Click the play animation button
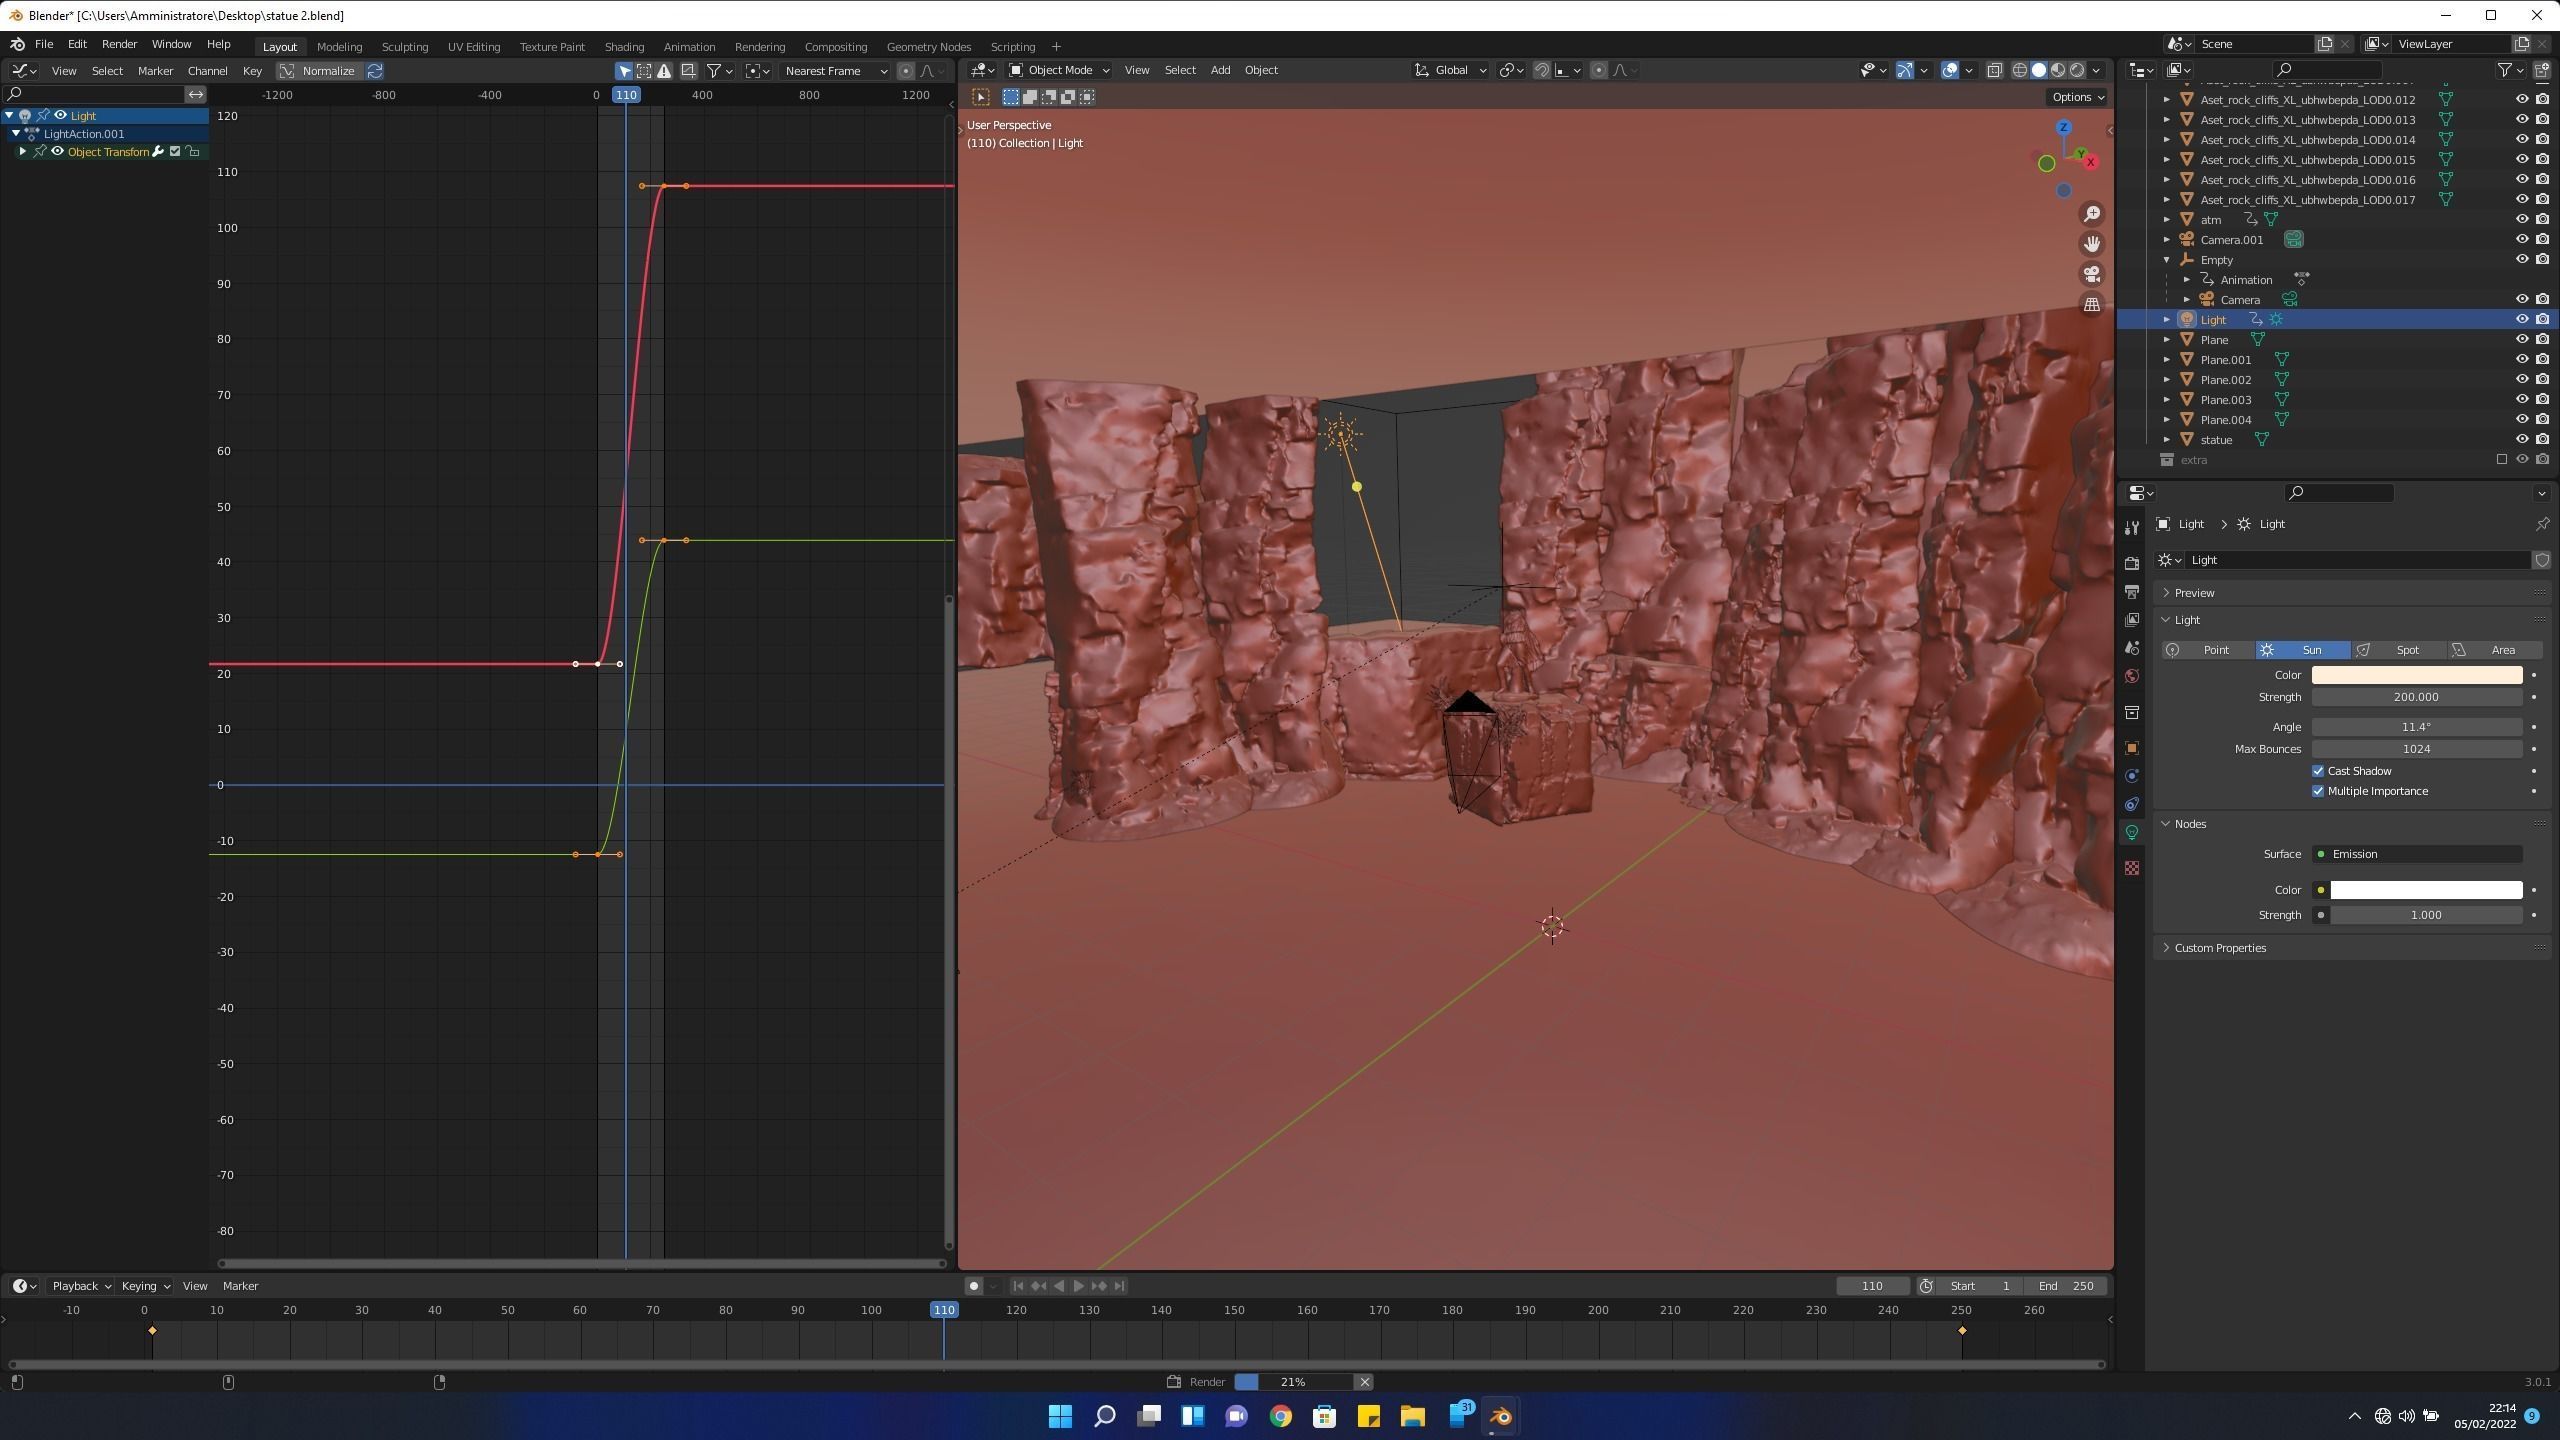This screenshot has height=1440, width=2560. click(x=1079, y=1286)
